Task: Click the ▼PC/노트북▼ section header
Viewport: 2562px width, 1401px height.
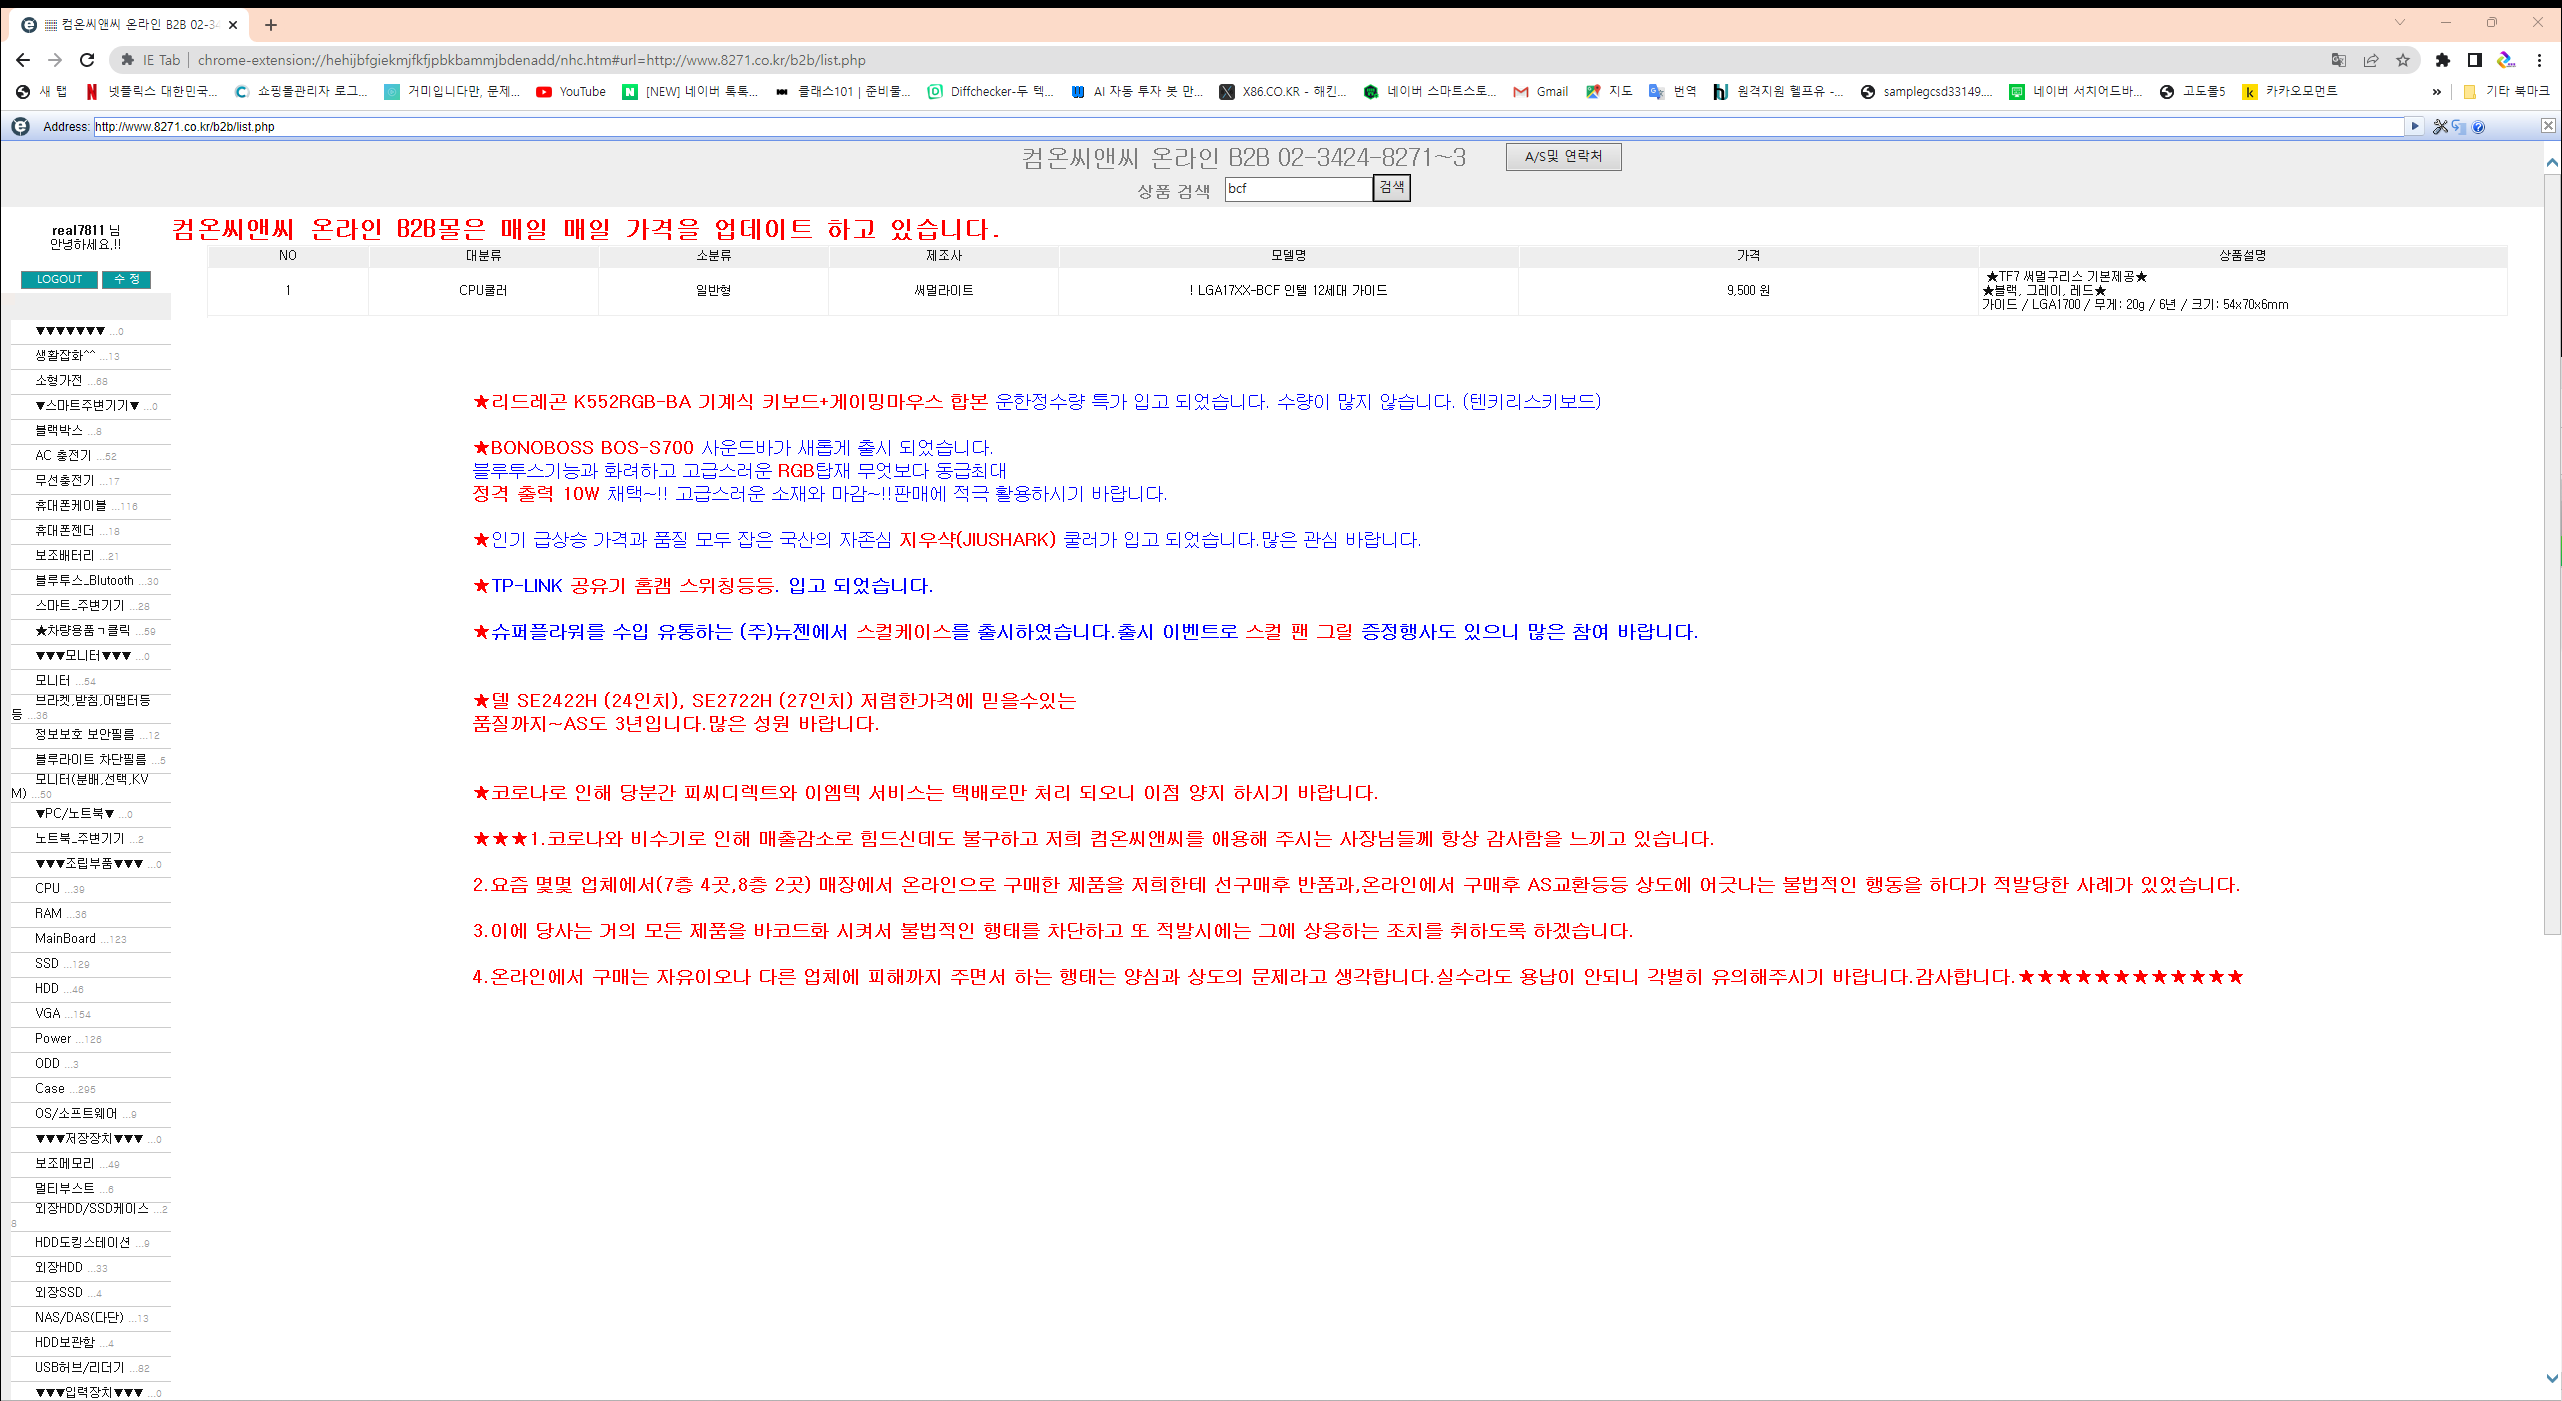Action: pyautogui.click(x=75, y=813)
